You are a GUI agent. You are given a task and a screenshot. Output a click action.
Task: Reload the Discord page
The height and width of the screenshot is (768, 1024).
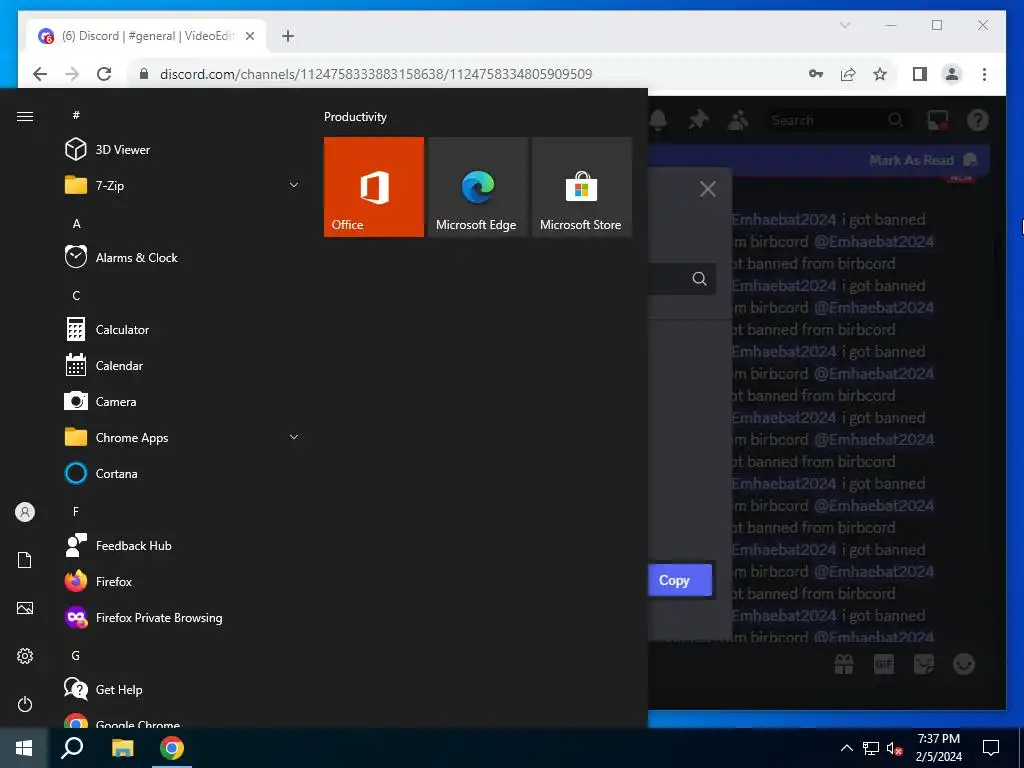coord(104,74)
